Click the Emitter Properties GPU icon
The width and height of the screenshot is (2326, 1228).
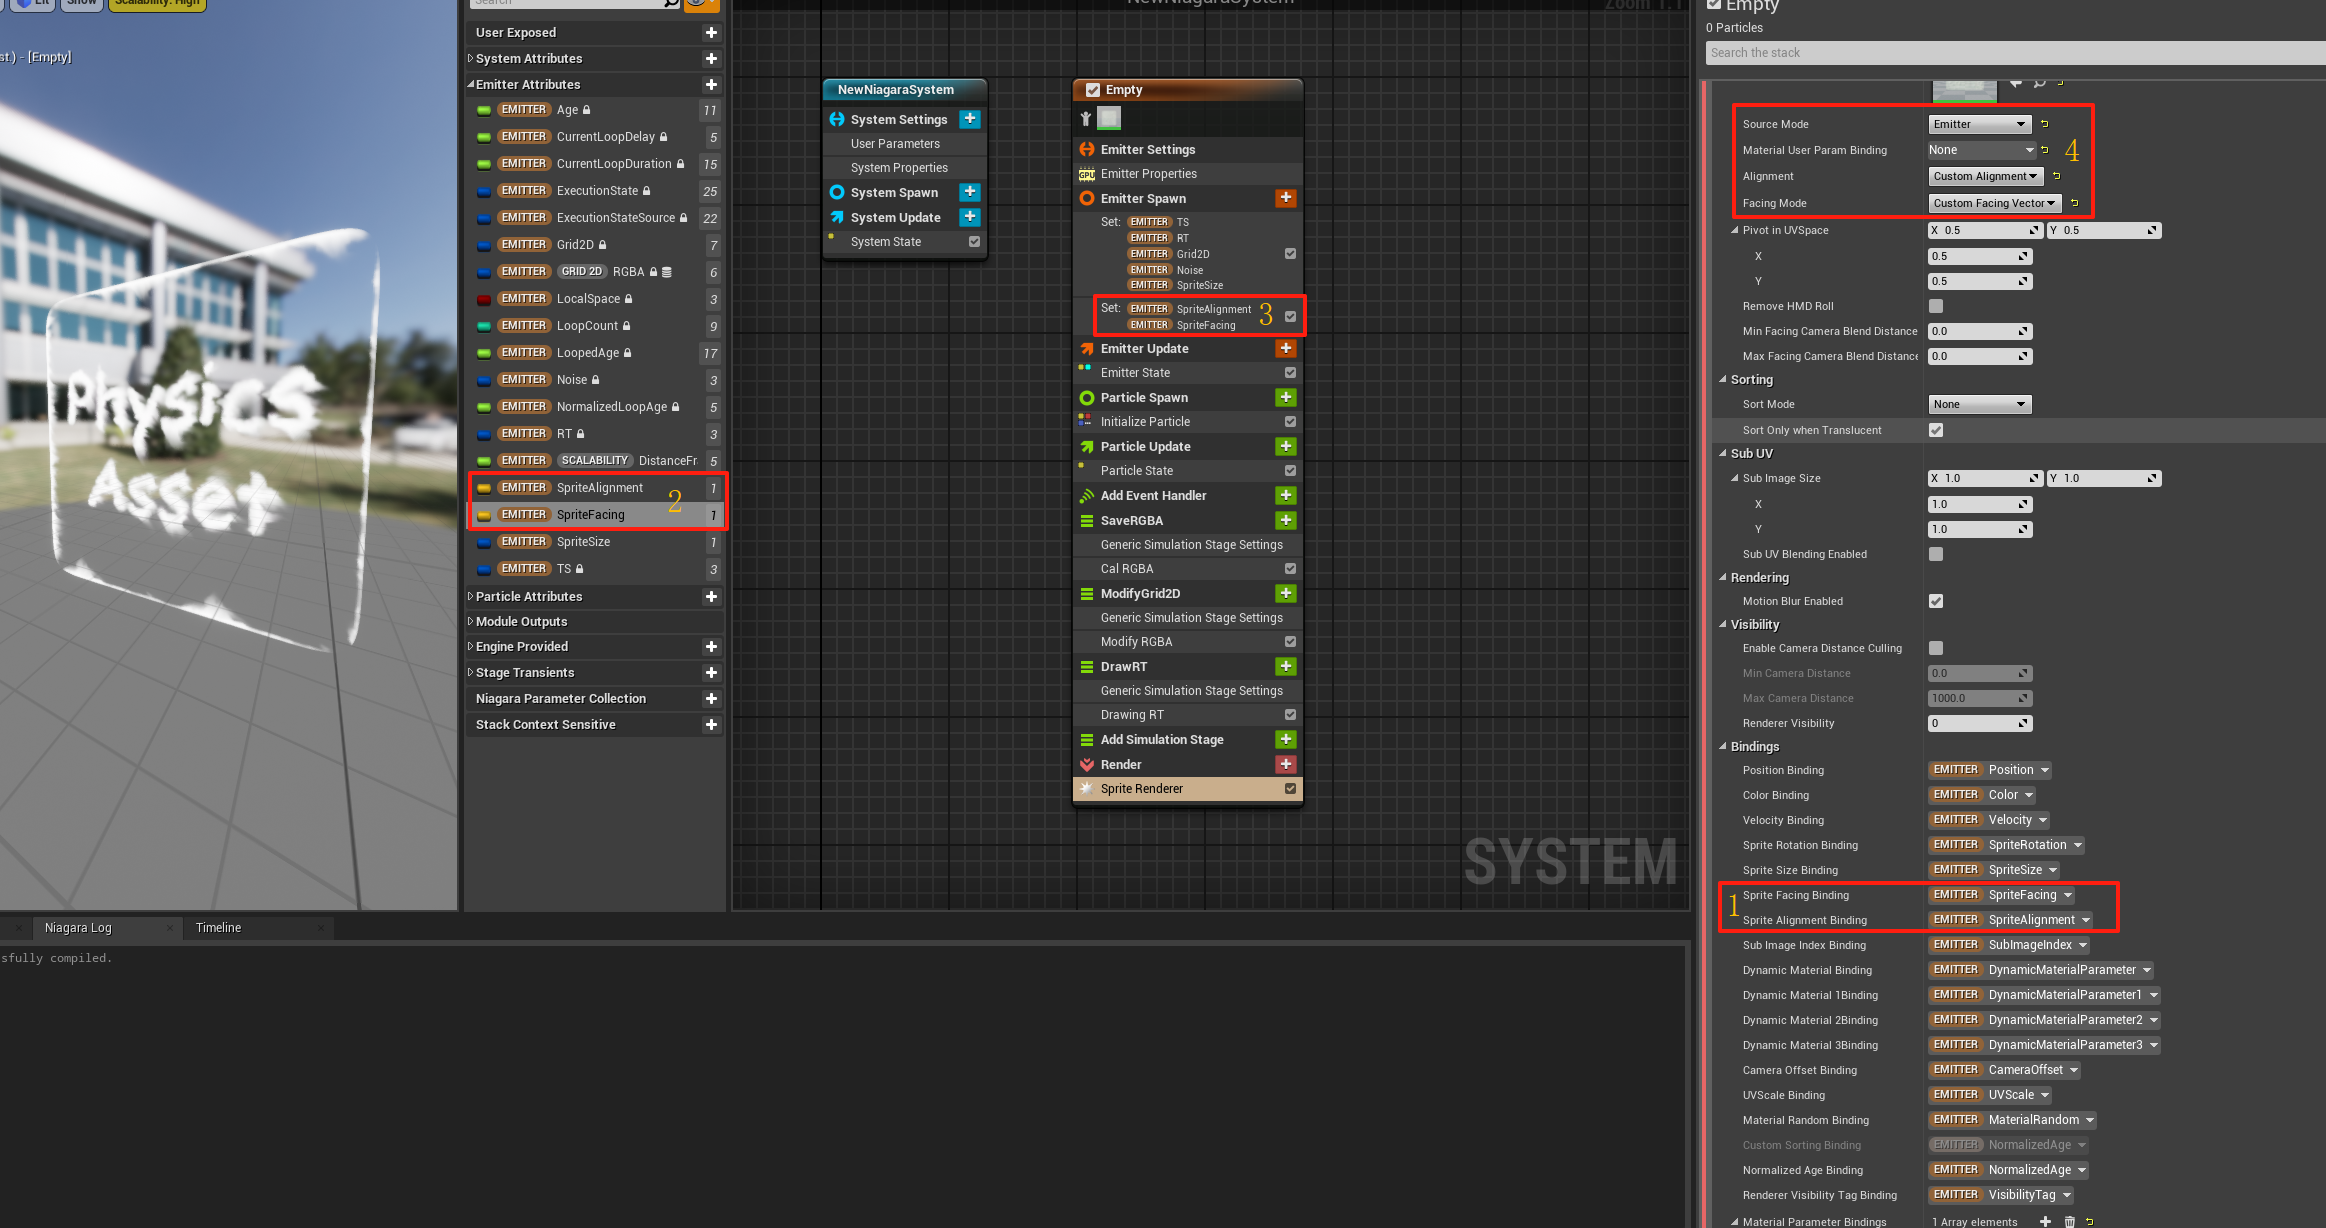(1087, 174)
